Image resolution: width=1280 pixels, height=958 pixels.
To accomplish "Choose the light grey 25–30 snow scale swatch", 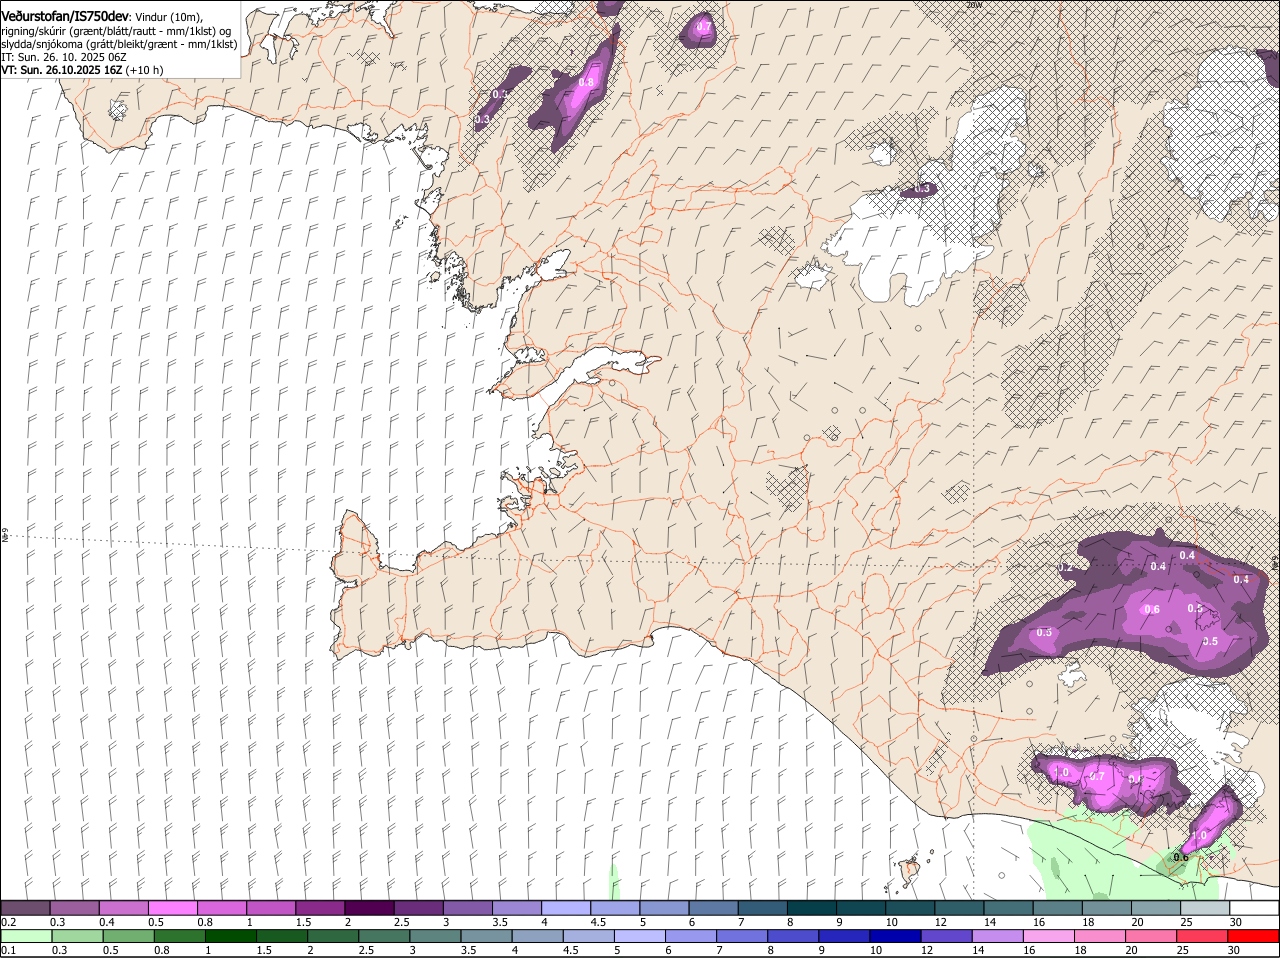I will pos(1205,908).
